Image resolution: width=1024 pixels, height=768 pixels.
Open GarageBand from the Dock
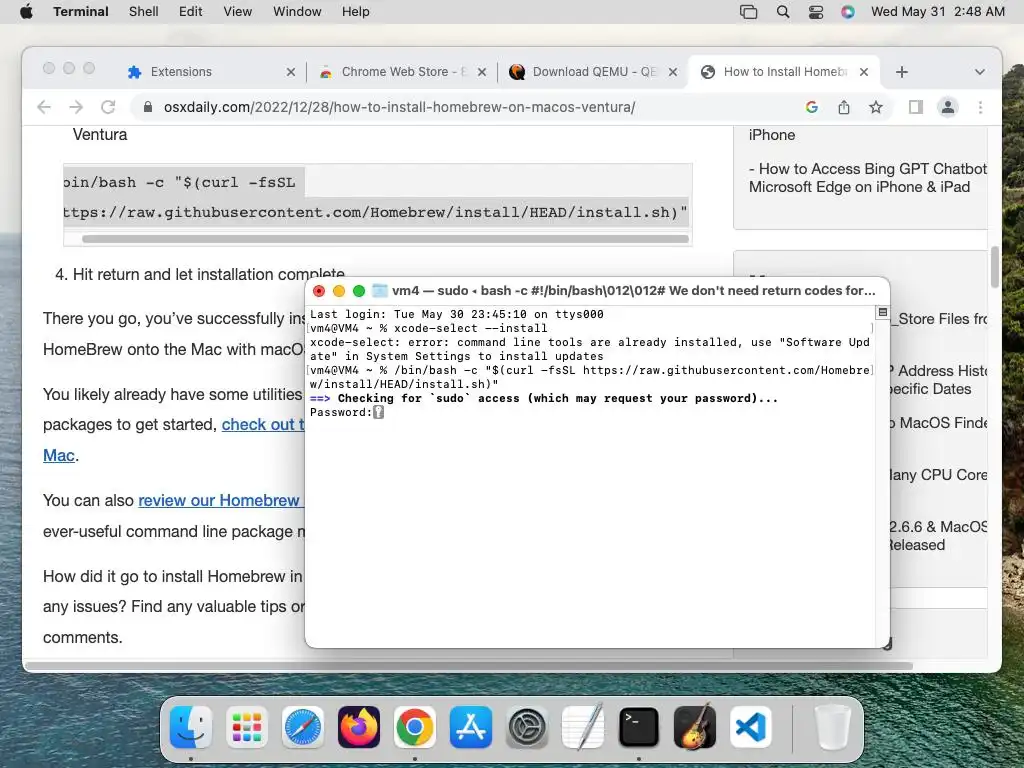pyautogui.click(x=695, y=727)
